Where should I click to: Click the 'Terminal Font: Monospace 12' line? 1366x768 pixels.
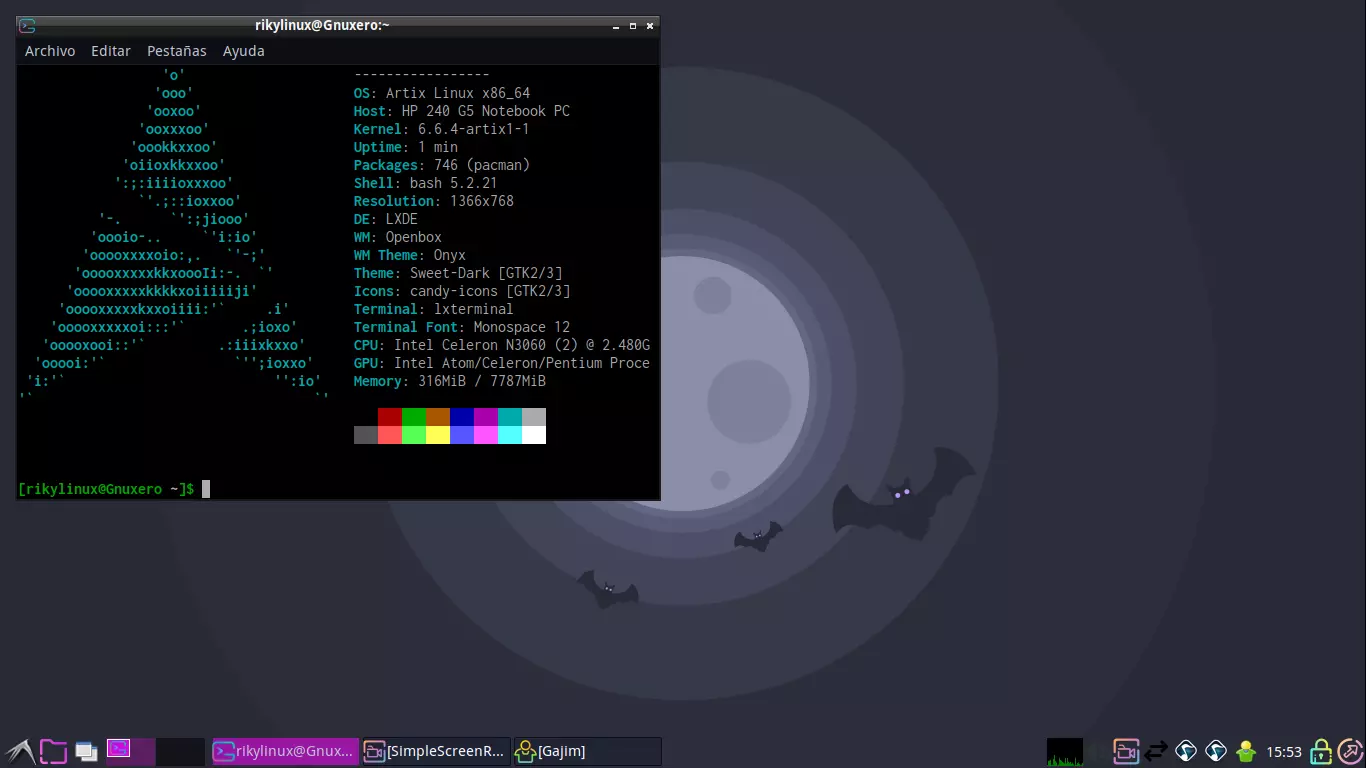click(x=462, y=327)
